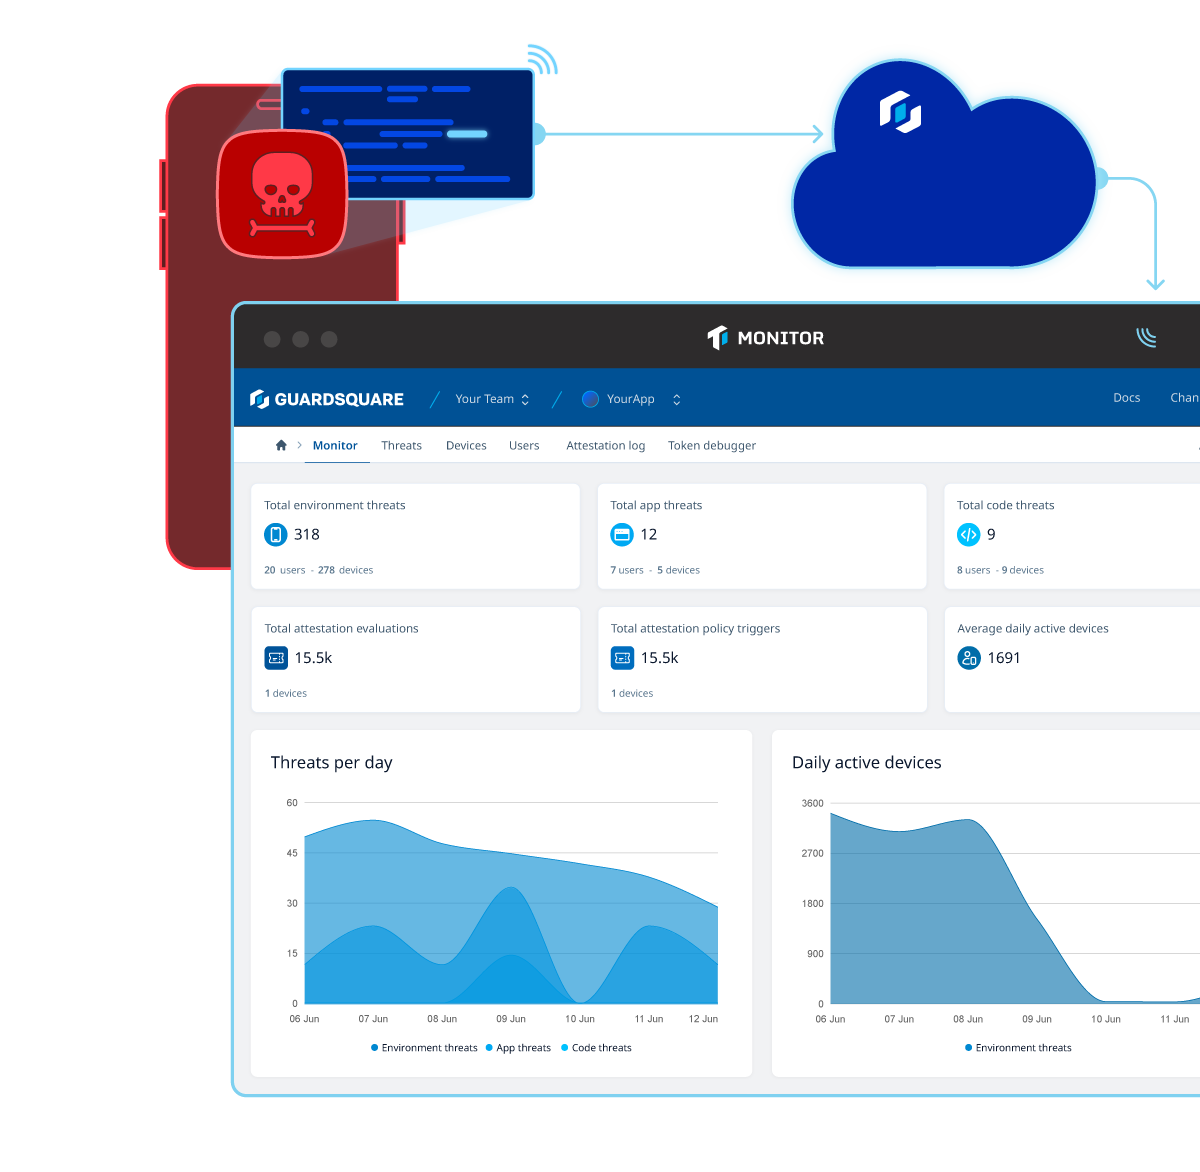
Task: Open the YourApp switcher arrows
Action: click(677, 399)
